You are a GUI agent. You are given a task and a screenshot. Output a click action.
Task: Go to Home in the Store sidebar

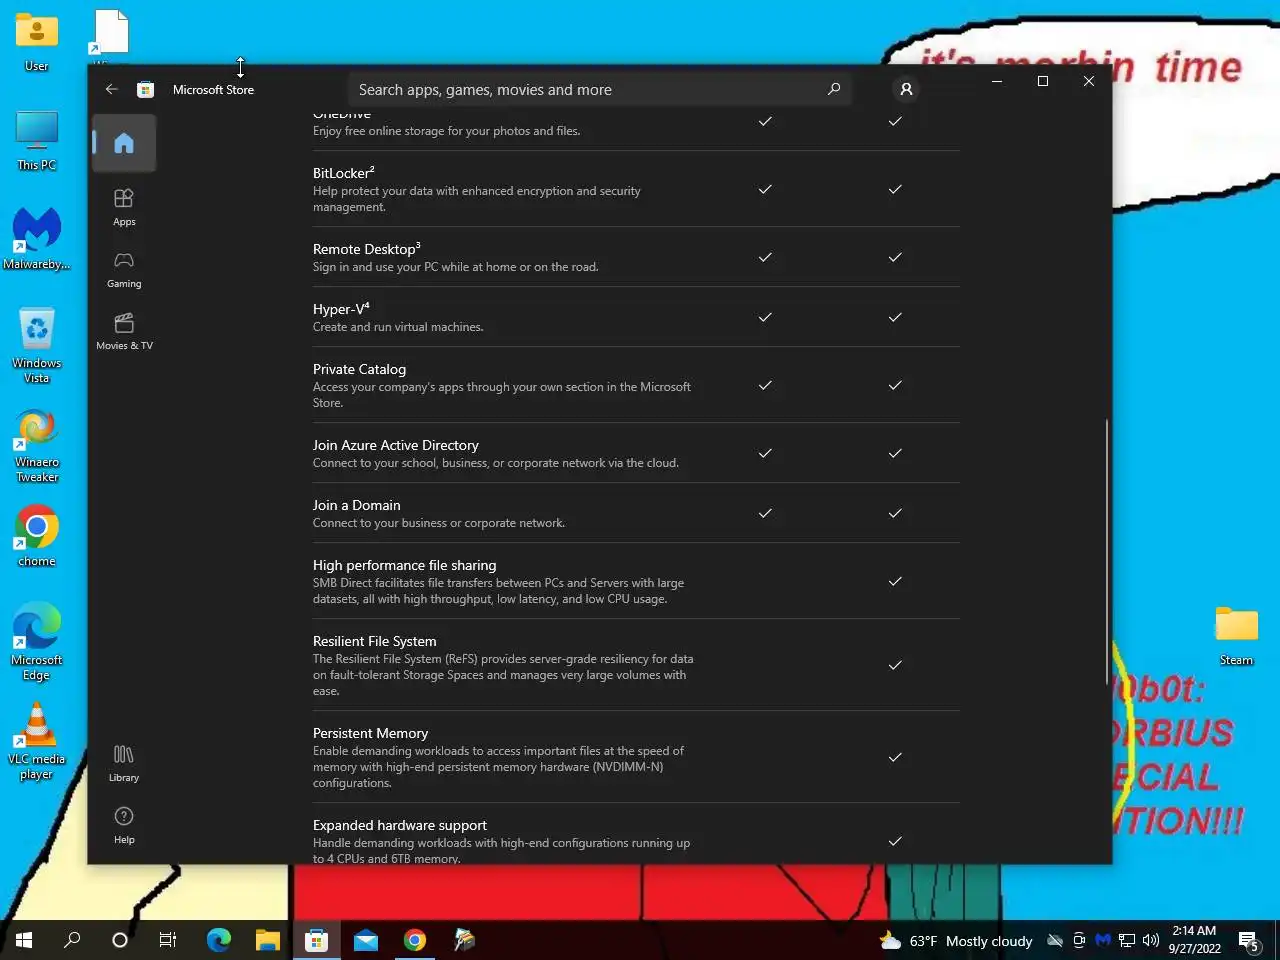pyautogui.click(x=124, y=143)
